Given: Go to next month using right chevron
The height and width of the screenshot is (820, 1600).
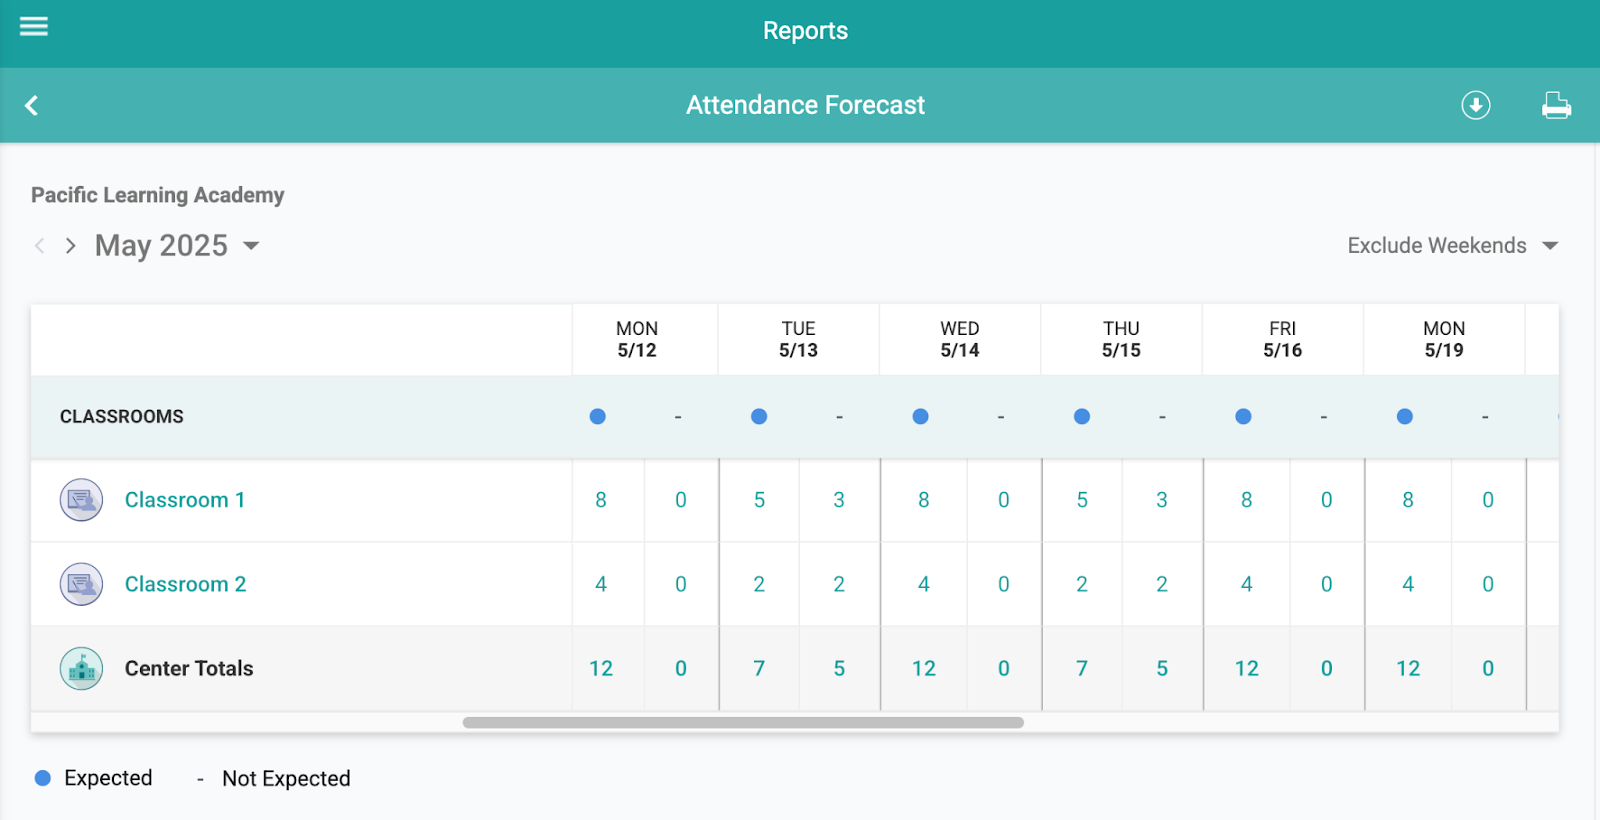Looking at the screenshot, I should [x=70, y=246].
